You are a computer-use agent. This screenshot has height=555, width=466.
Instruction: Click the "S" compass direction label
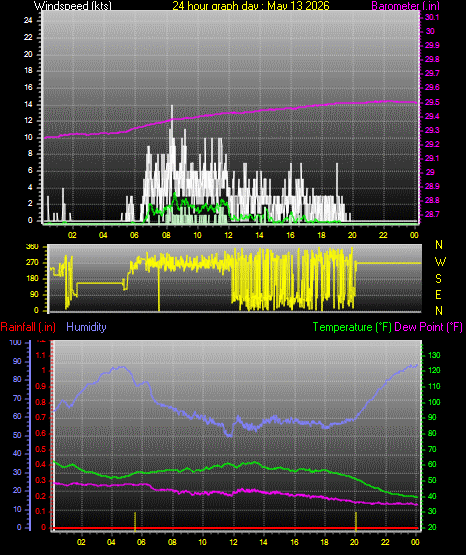coord(438,279)
